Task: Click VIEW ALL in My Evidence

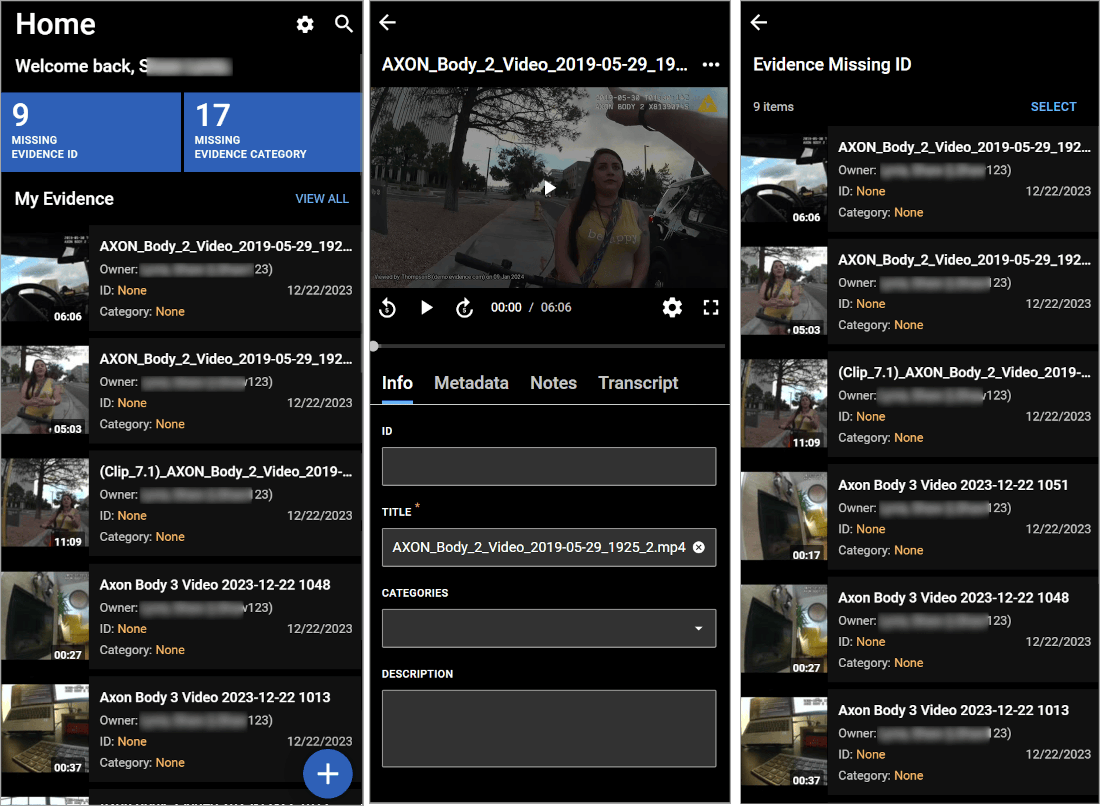Action: point(322,199)
